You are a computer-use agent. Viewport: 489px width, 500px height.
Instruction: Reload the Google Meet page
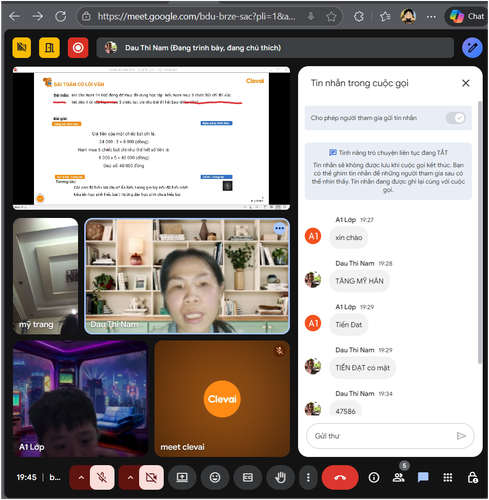coord(60,16)
